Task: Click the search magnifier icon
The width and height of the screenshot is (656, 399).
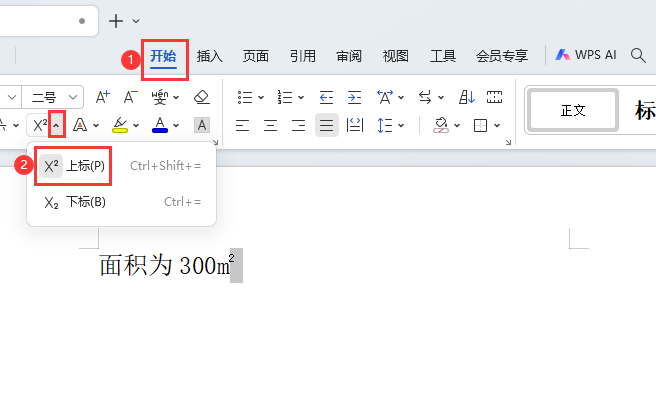Action: coord(638,55)
